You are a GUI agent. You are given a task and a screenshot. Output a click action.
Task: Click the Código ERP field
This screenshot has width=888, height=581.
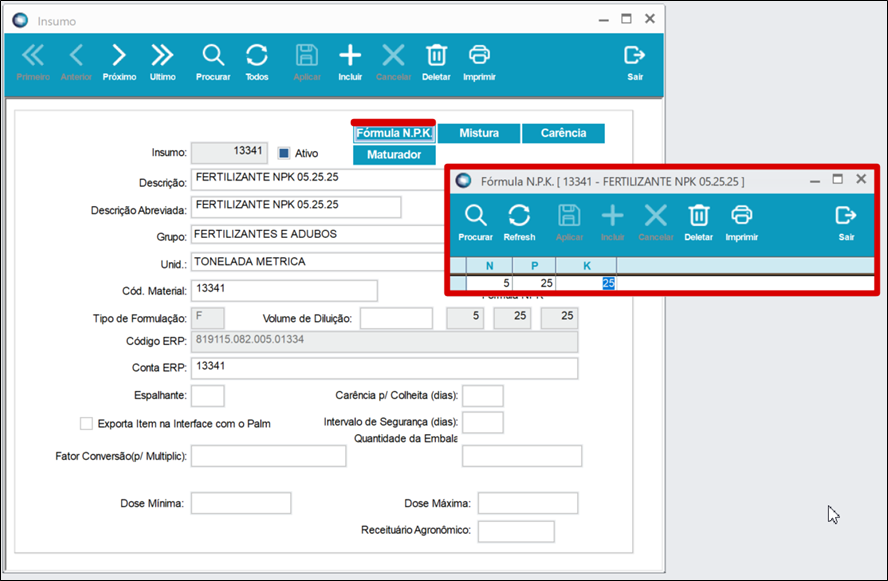[385, 341]
